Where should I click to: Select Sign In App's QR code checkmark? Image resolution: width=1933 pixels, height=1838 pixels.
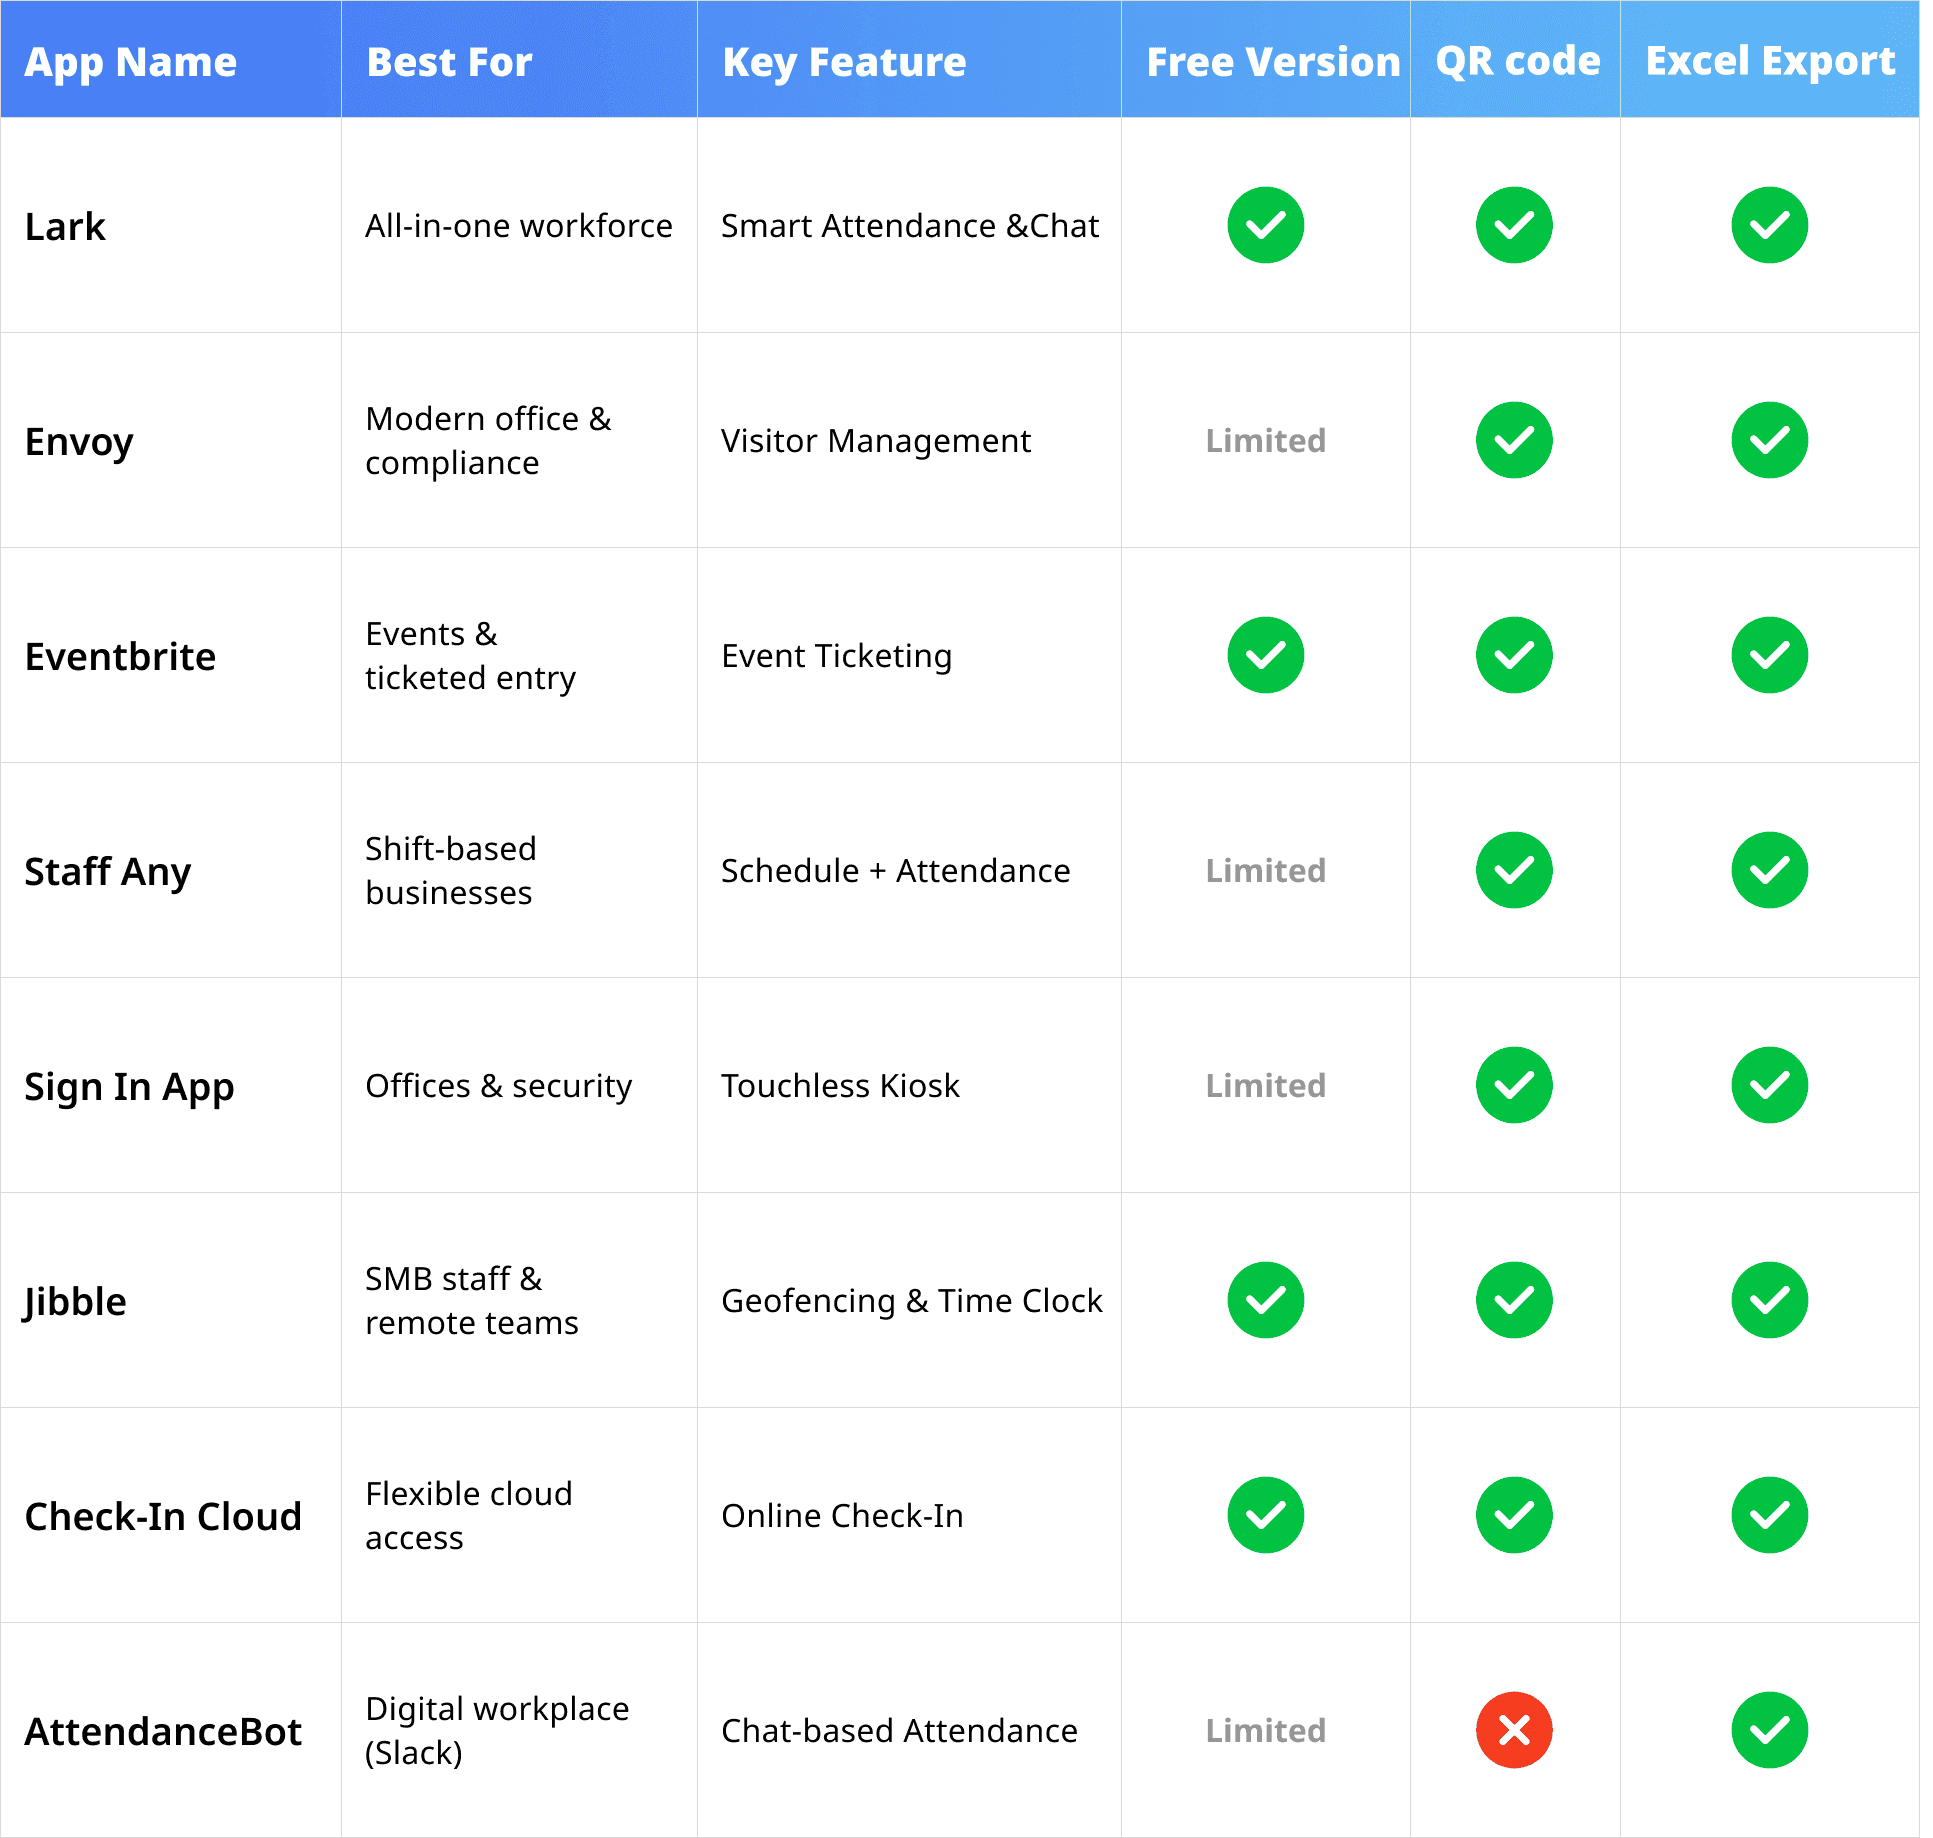click(x=1513, y=1085)
